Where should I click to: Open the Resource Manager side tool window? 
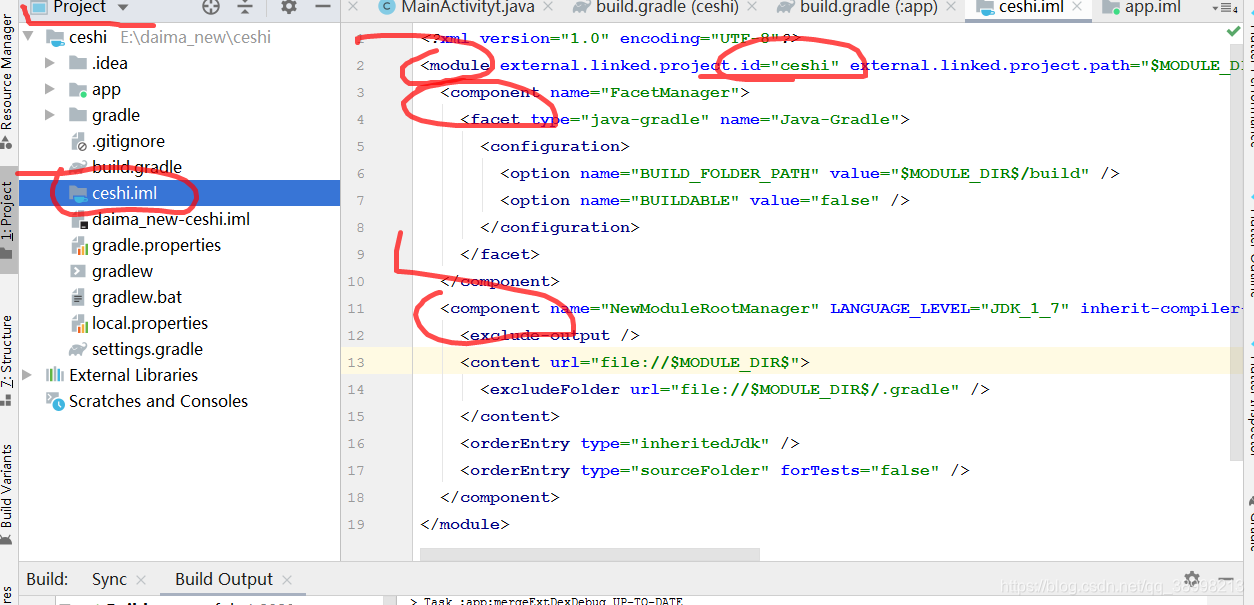[8, 82]
